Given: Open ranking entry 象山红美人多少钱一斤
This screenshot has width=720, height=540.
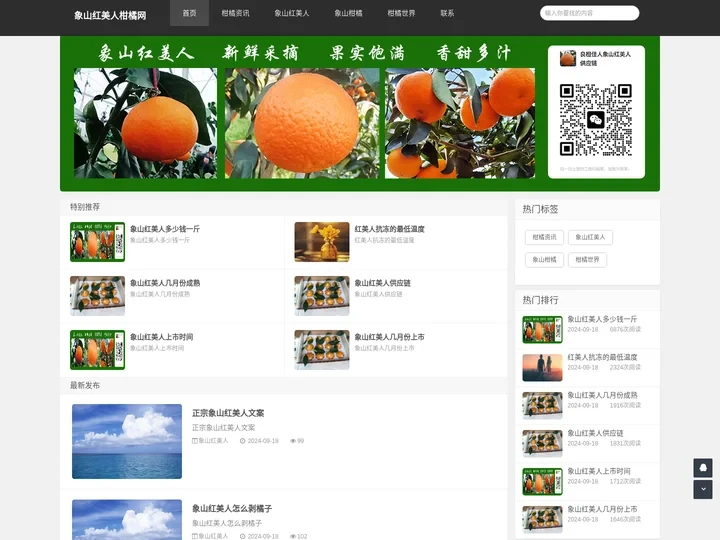Looking at the screenshot, I should (602, 319).
